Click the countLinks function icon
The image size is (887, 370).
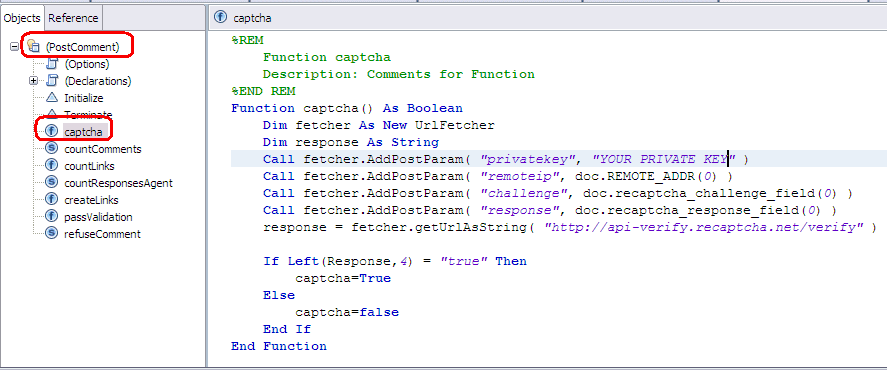52,165
